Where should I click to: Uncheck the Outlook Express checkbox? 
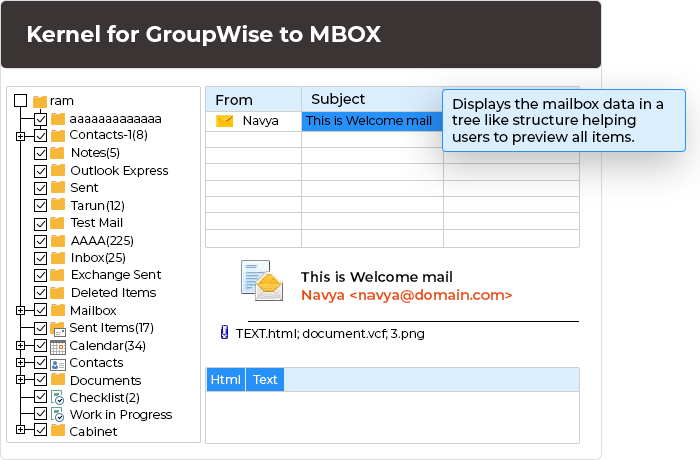tap(41, 171)
